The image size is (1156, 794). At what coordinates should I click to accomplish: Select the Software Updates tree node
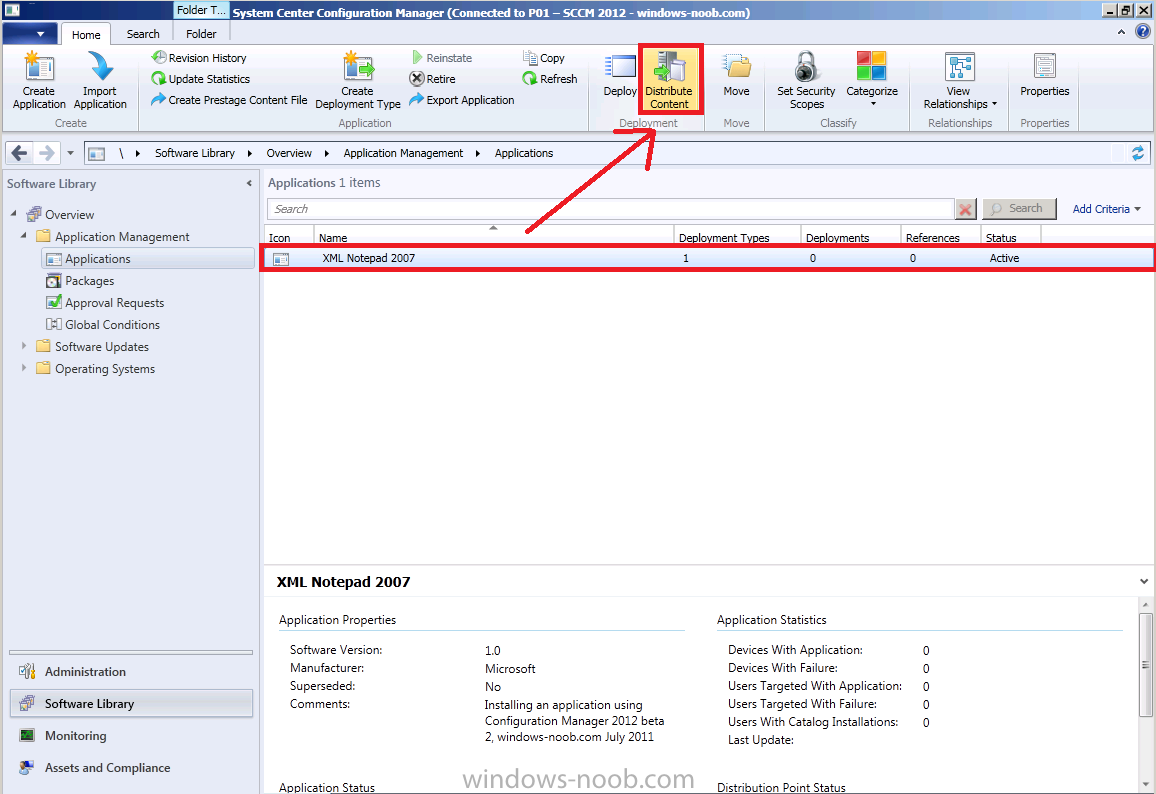102,346
